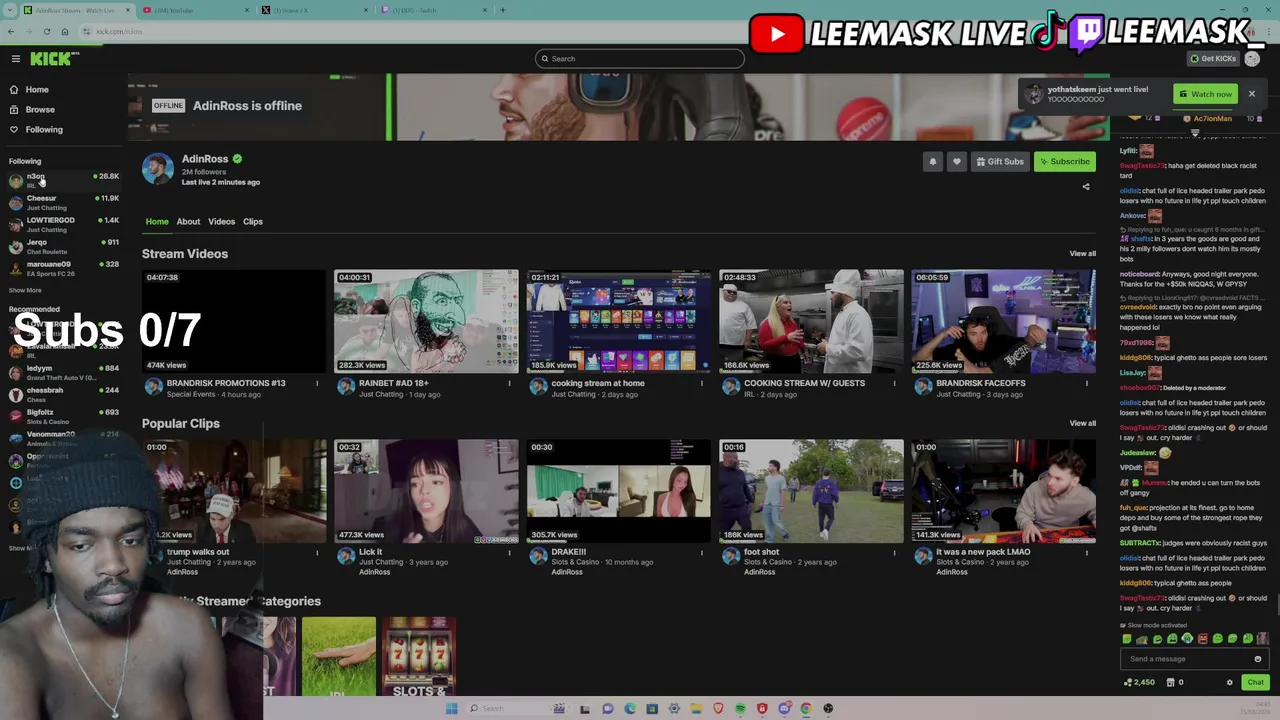
Task: Open COOKING STREAM W/ GUESTS thumbnail
Action: (811, 321)
